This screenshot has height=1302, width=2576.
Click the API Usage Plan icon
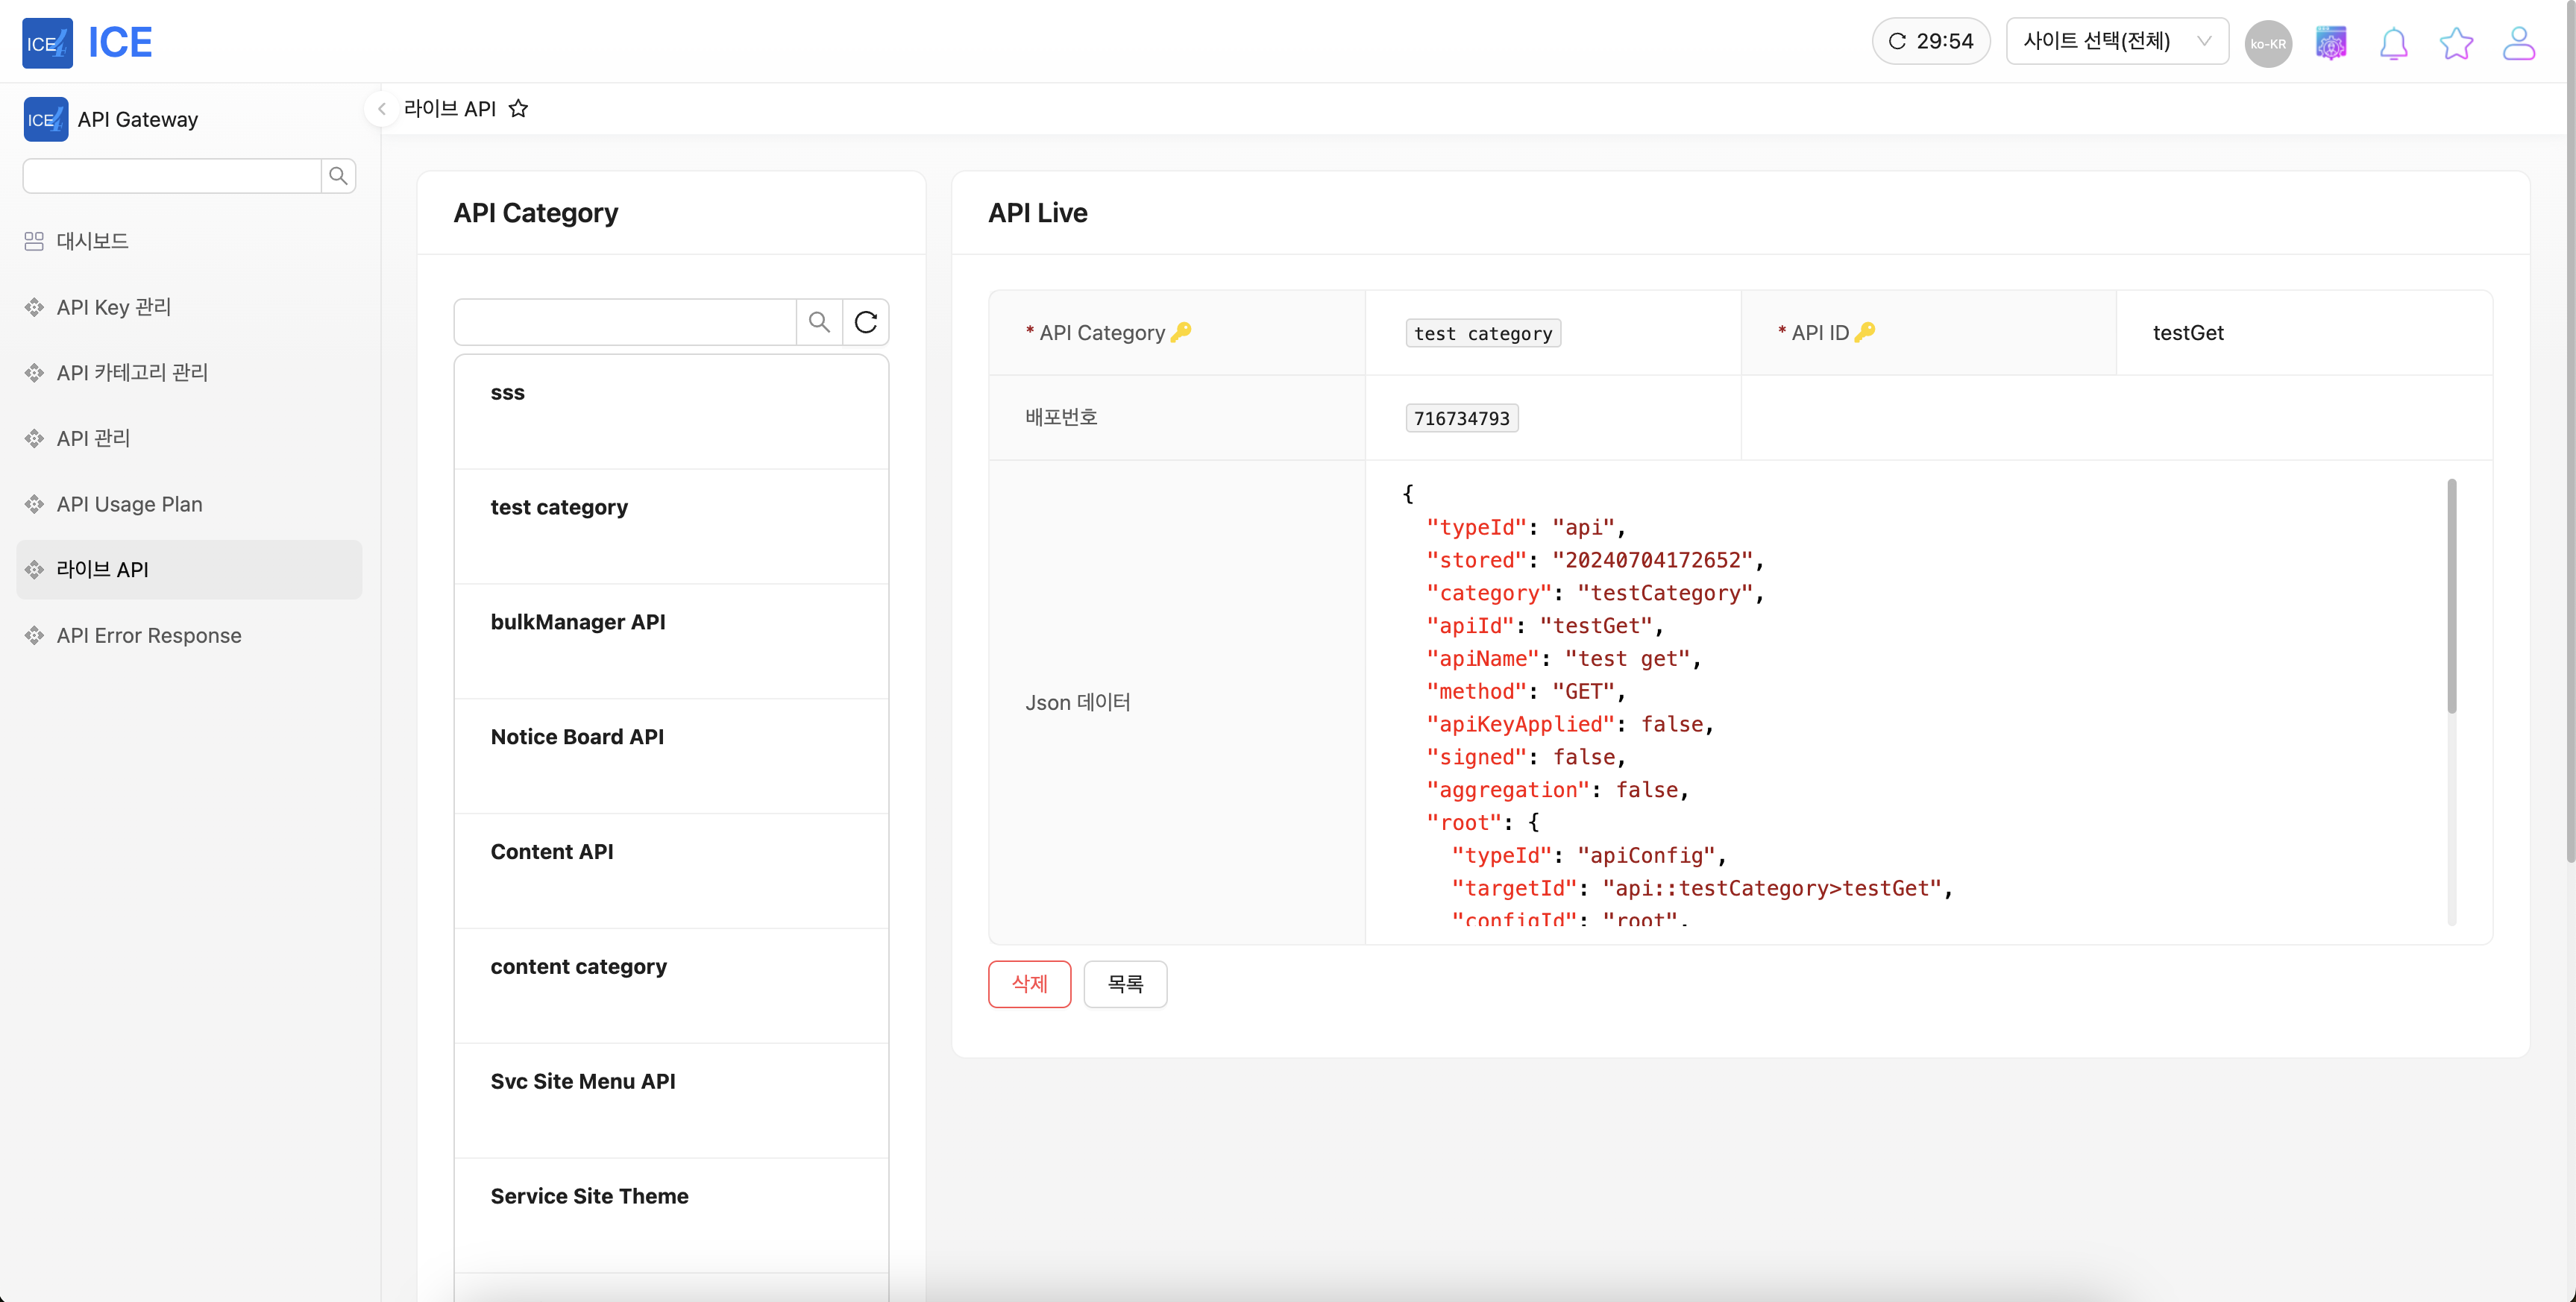[x=34, y=504]
